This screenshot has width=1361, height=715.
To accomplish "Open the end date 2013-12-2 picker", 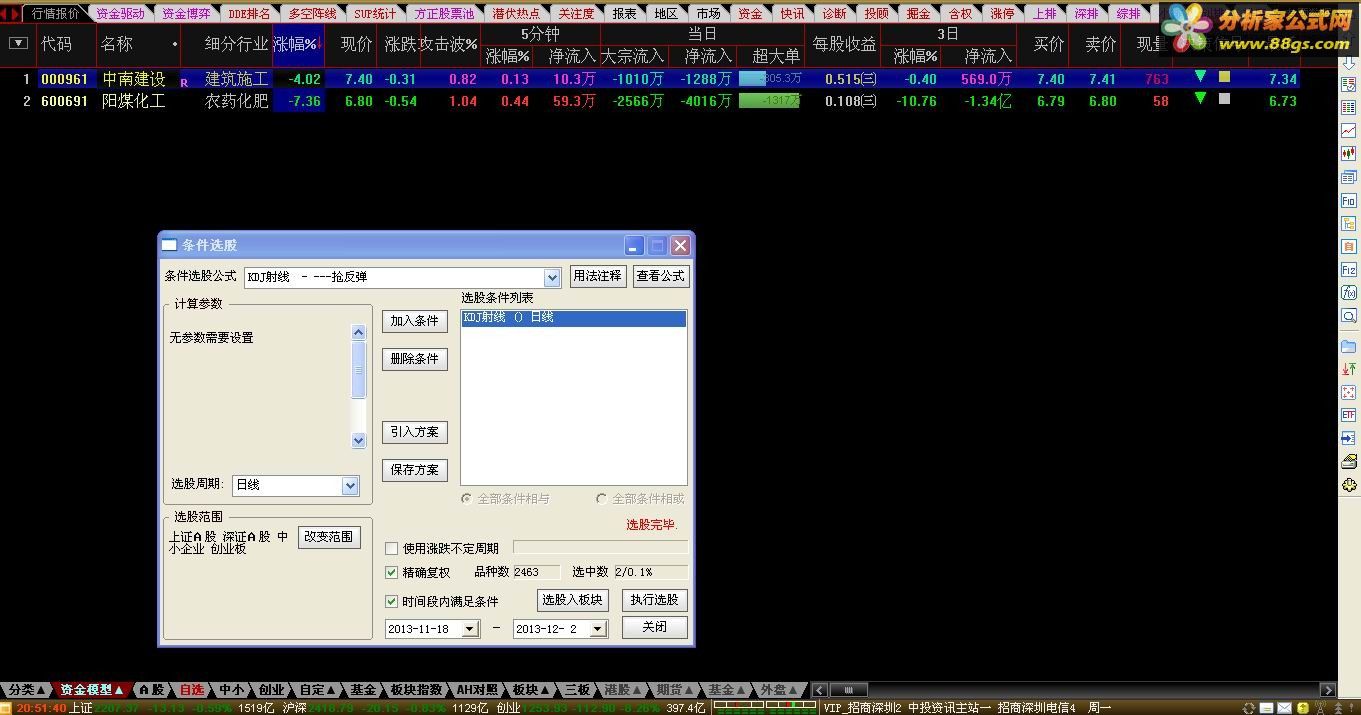I will [x=597, y=629].
